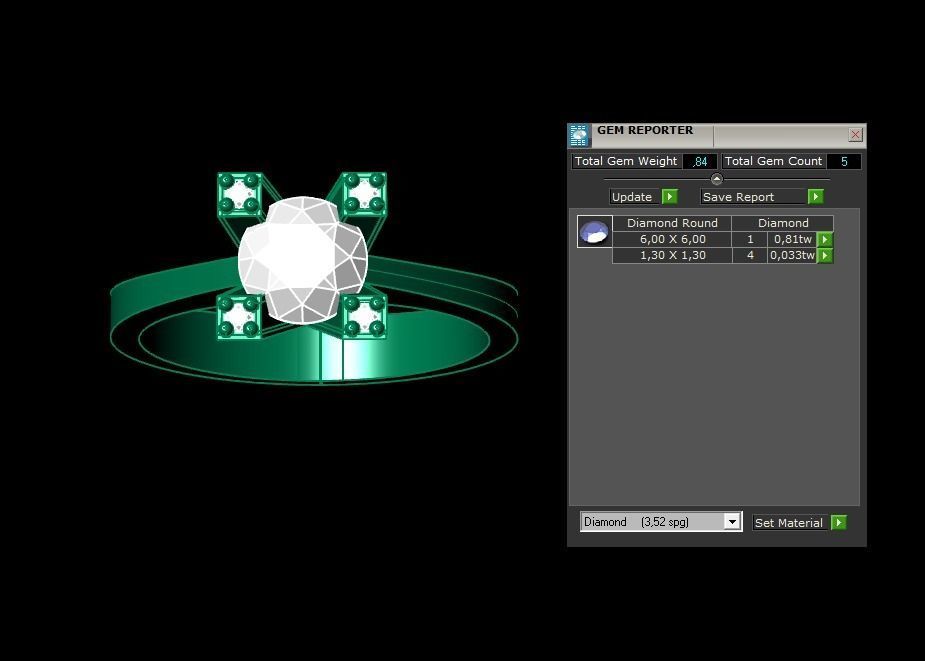Click the Gem Reporter panel icon
The height and width of the screenshot is (661, 925).
579,136
